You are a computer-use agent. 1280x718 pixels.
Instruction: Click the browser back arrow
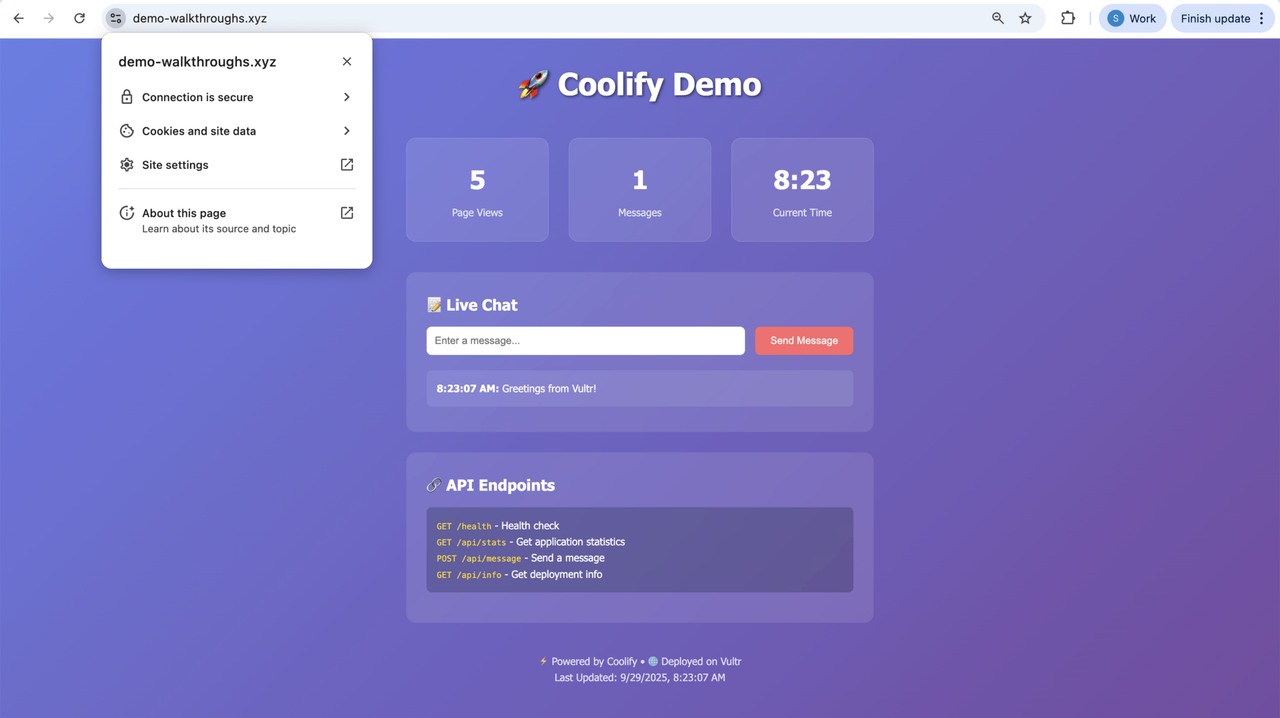(x=18, y=18)
